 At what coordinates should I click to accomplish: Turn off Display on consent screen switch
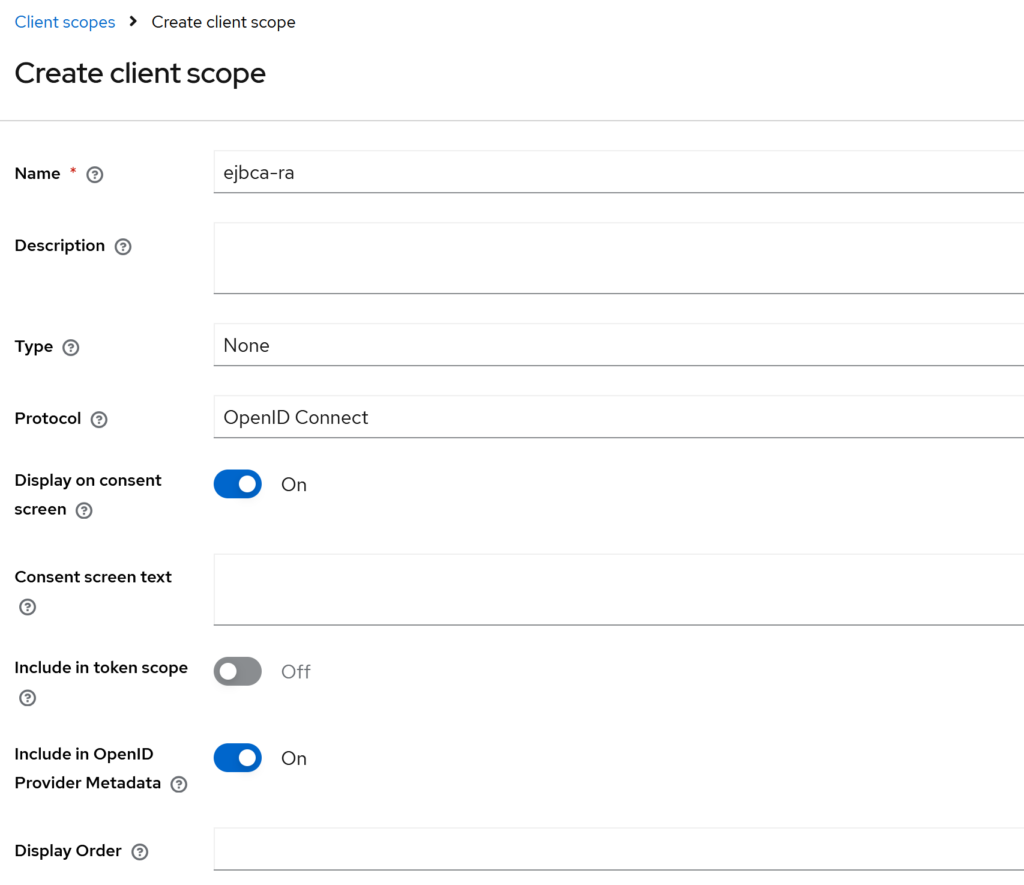coord(238,484)
